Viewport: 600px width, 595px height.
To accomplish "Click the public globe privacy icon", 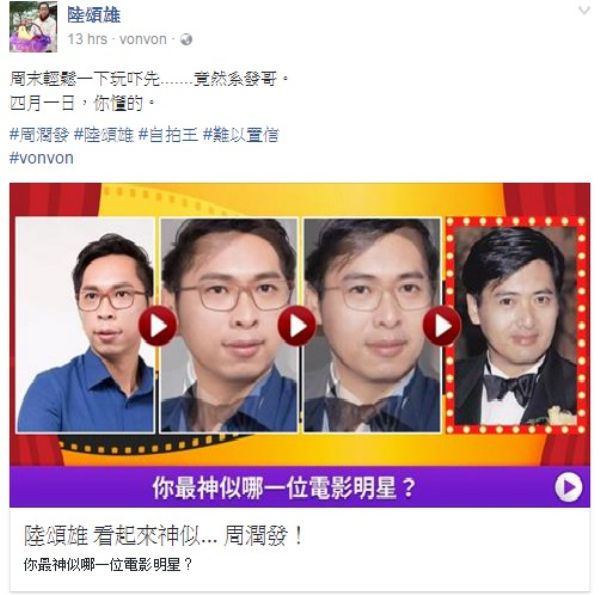I will tap(186, 39).
